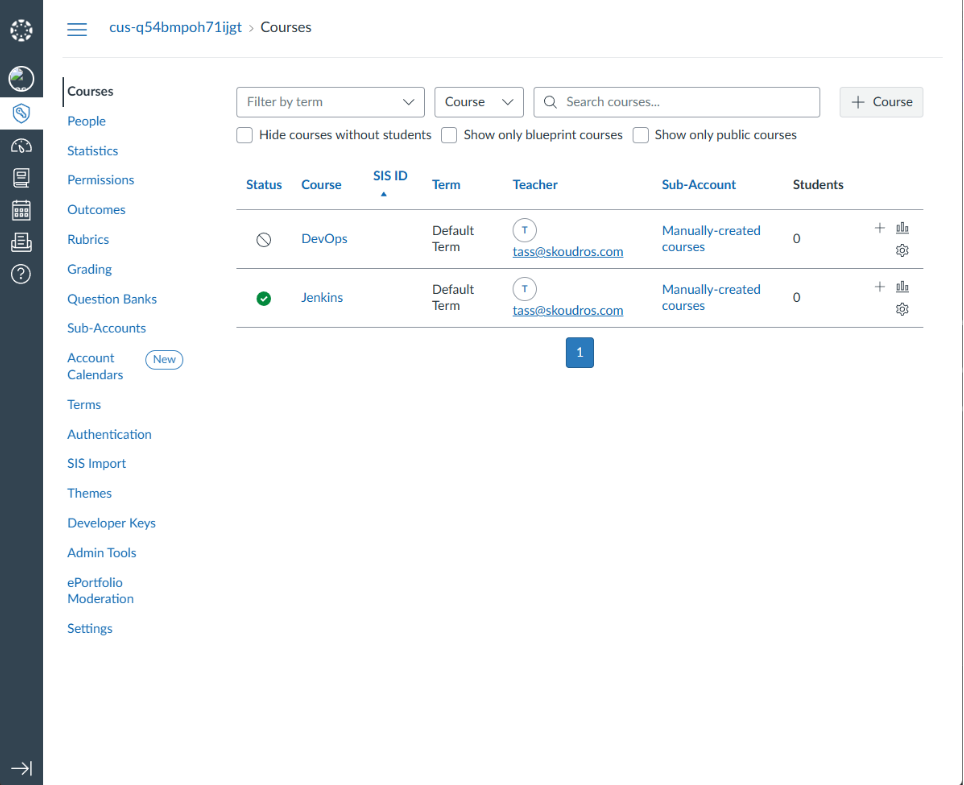Open Account Calendars menu item
This screenshot has width=964, height=785.
tap(95, 366)
